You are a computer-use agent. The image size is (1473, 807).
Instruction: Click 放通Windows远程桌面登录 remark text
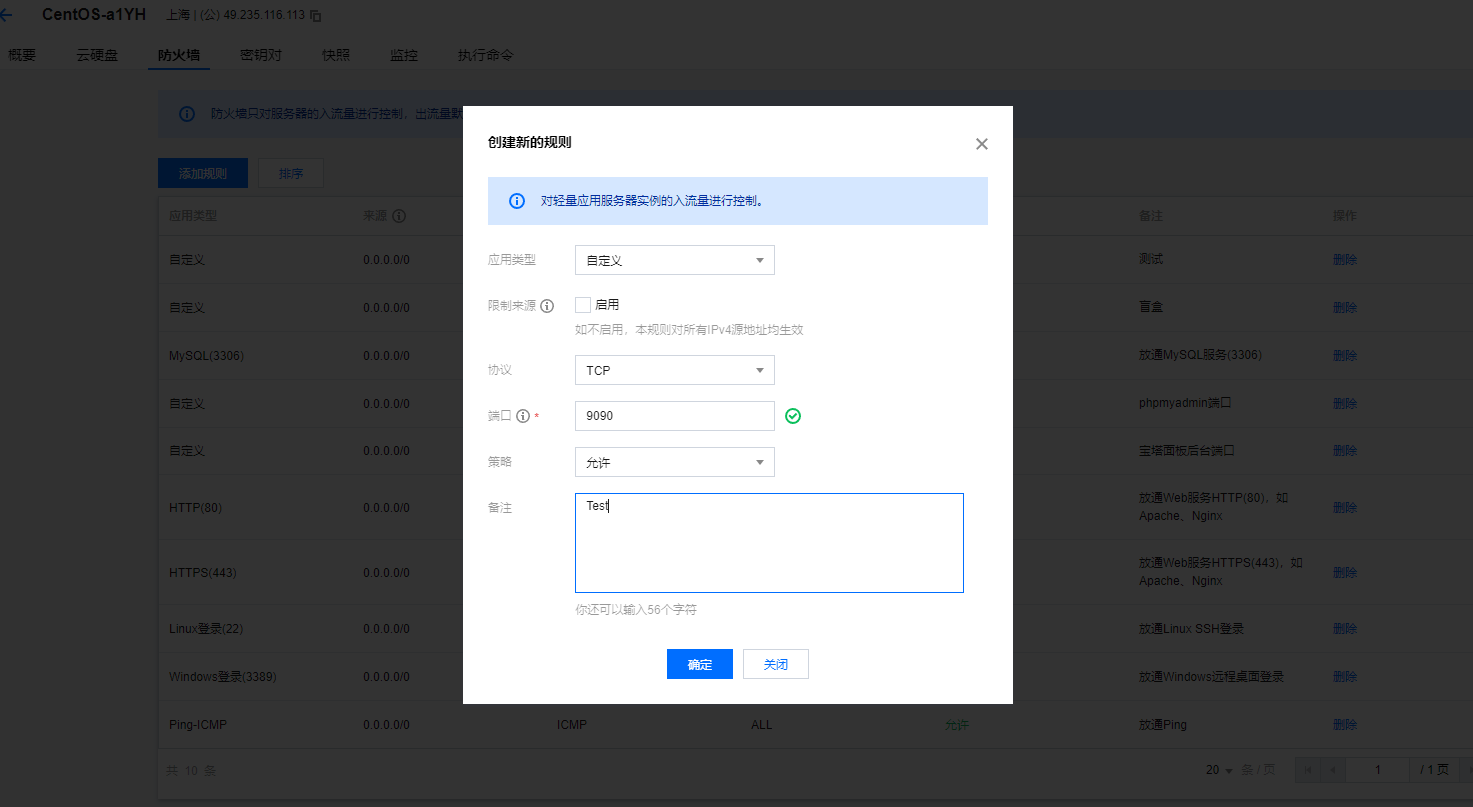pyautogui.click(x=1211, y=676)
